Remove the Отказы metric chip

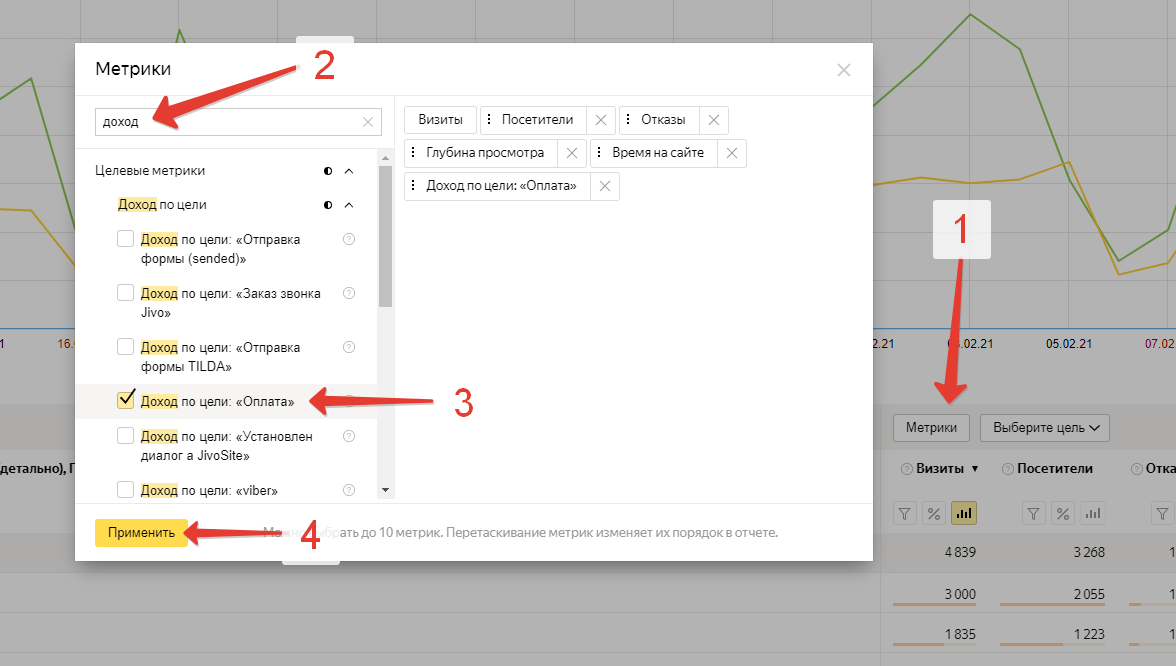coord(714,120)
